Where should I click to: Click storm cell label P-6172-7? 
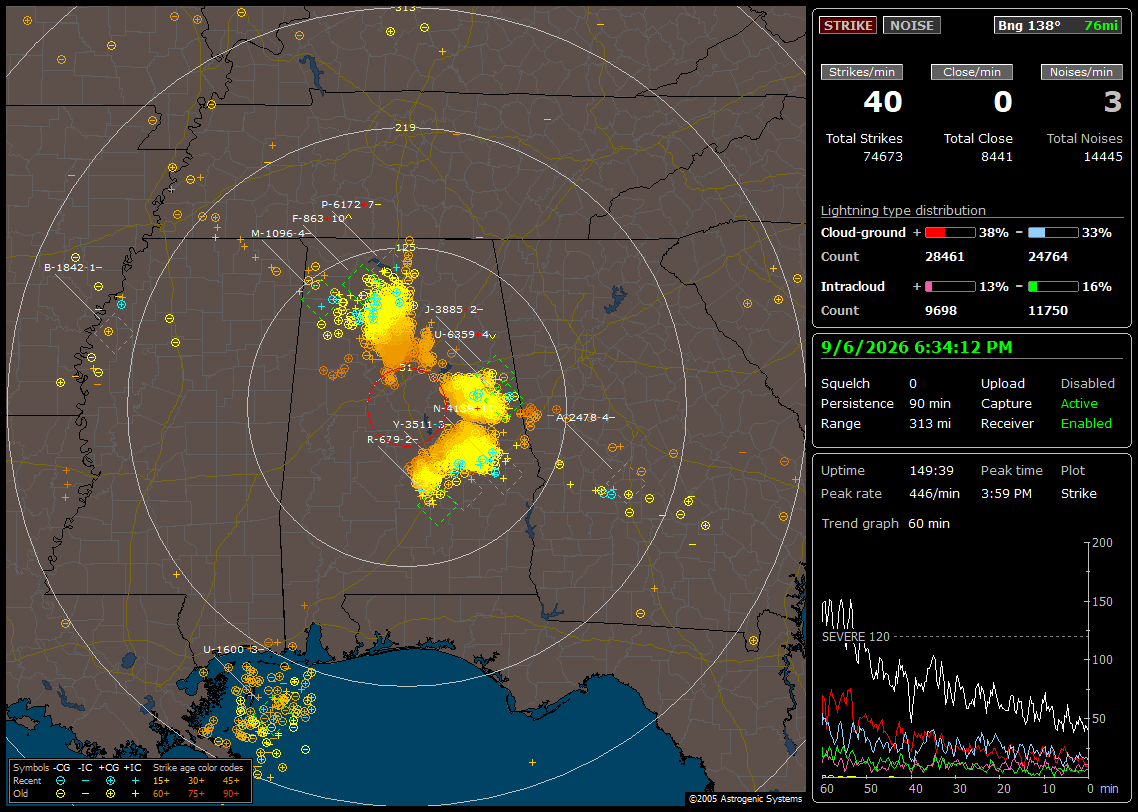(x=351, y=205)
